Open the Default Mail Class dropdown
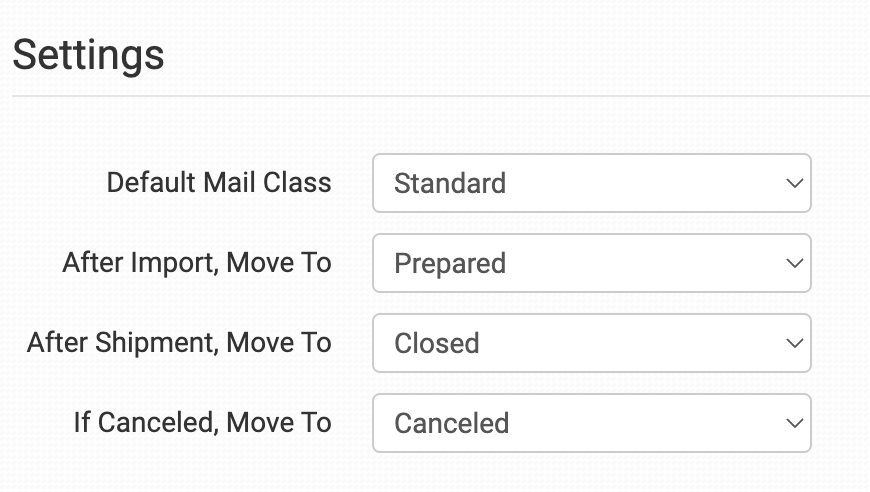The height and width of the screenshot is (492, 870). [x=591, y=183]
